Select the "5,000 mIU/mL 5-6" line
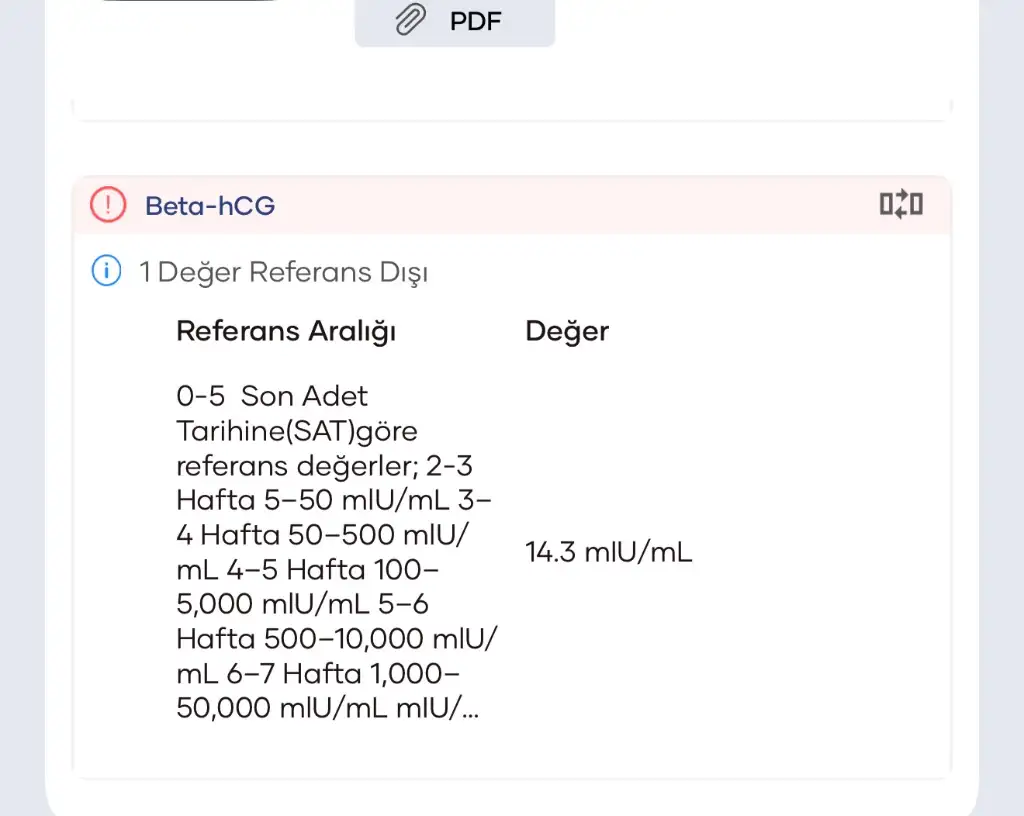The width and height of the screenshot is (1024, 816). point(303,604)
